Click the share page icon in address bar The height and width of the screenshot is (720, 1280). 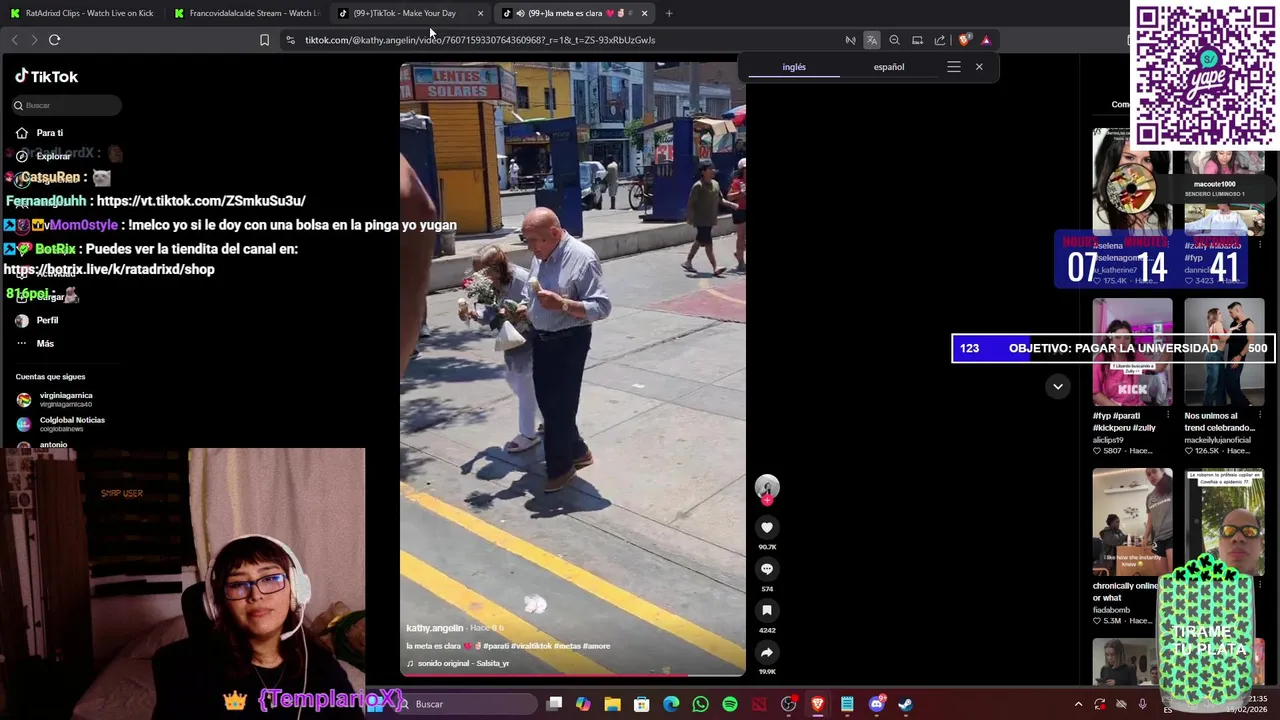(x=940, y=40)
